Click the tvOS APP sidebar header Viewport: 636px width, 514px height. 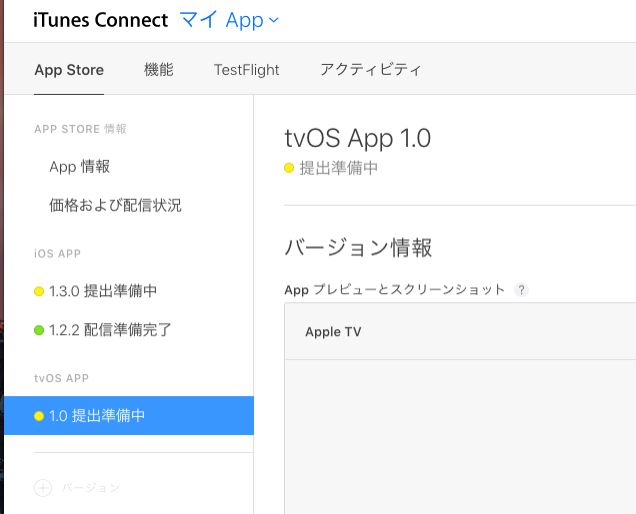(x=61, y=378)
